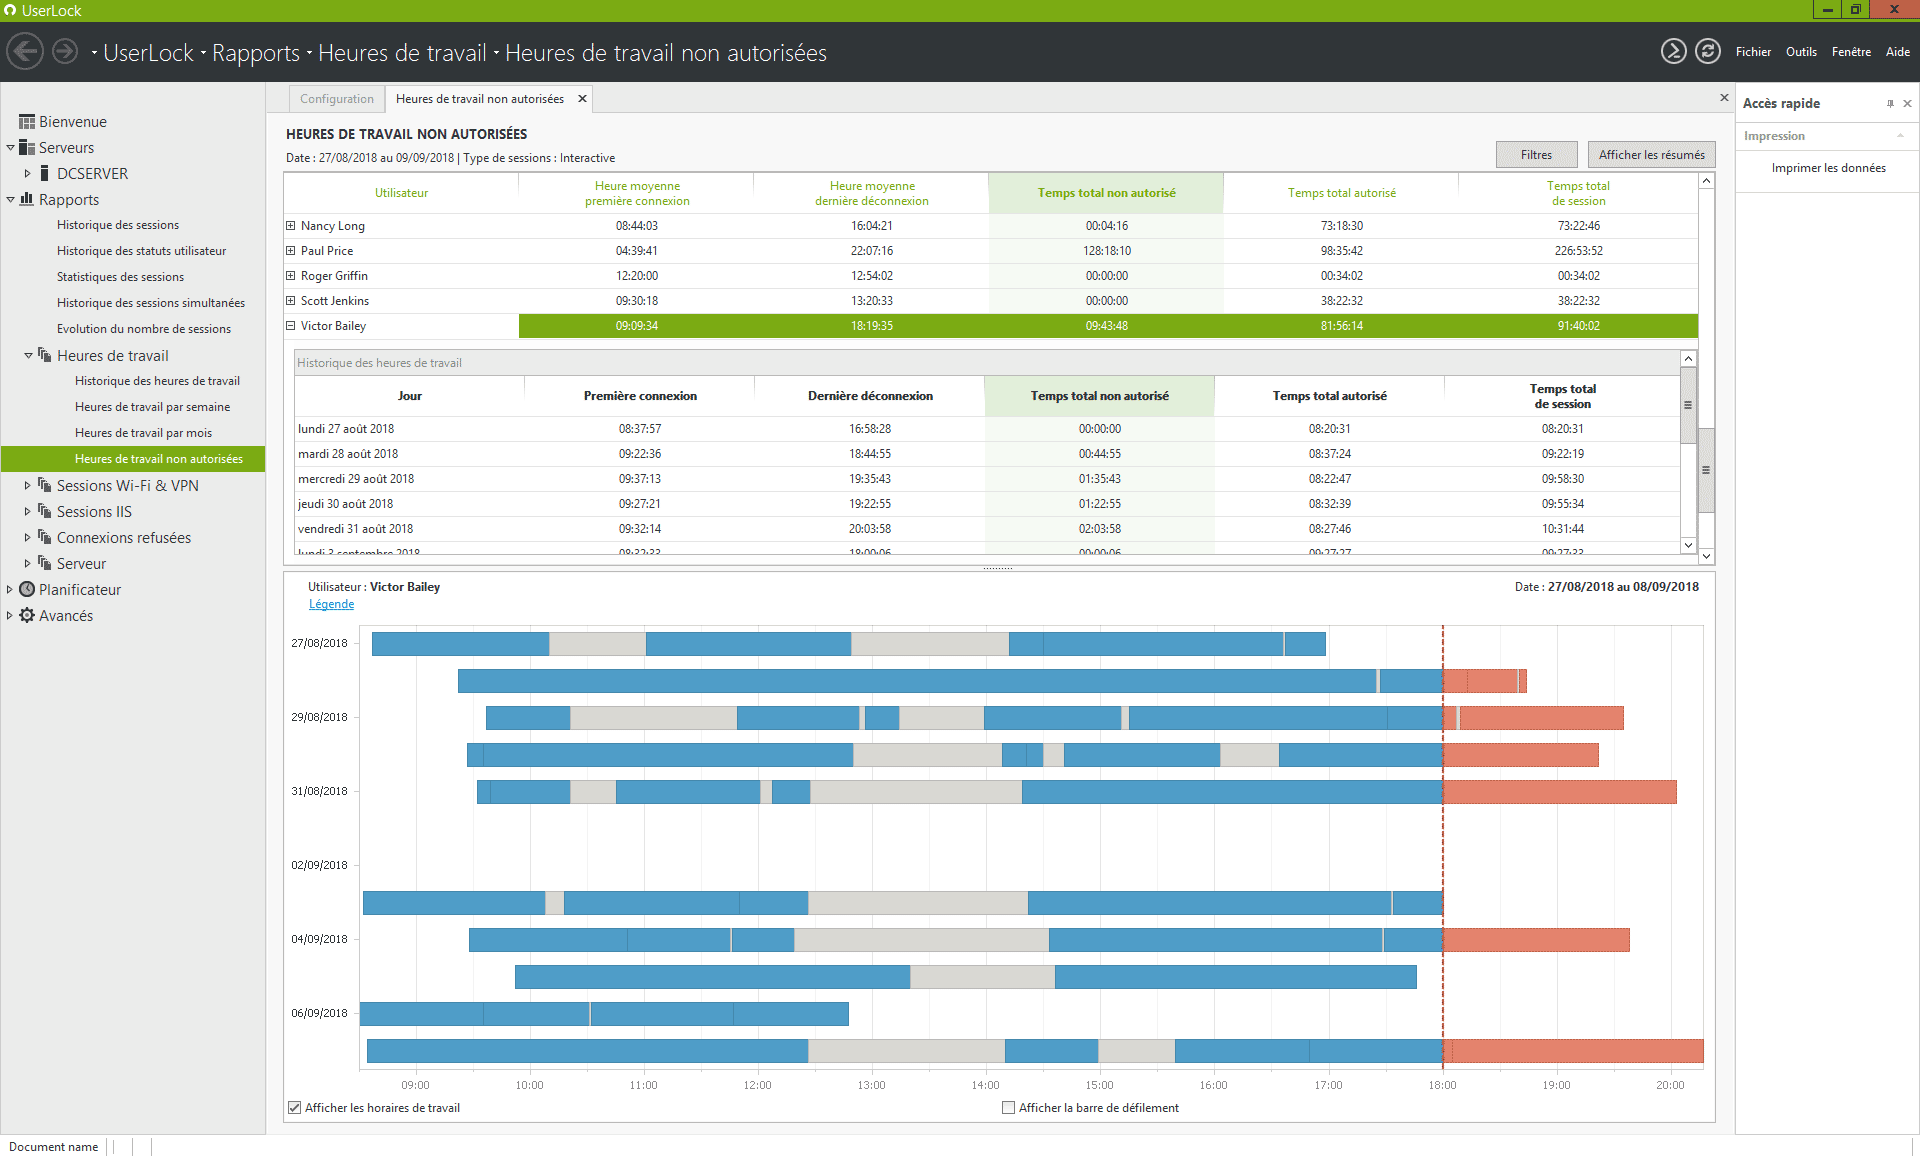The height and width of the screenshot is (1159, 1920).
Task: Expand Roger Griffin row
Action: tap(291, 276)
